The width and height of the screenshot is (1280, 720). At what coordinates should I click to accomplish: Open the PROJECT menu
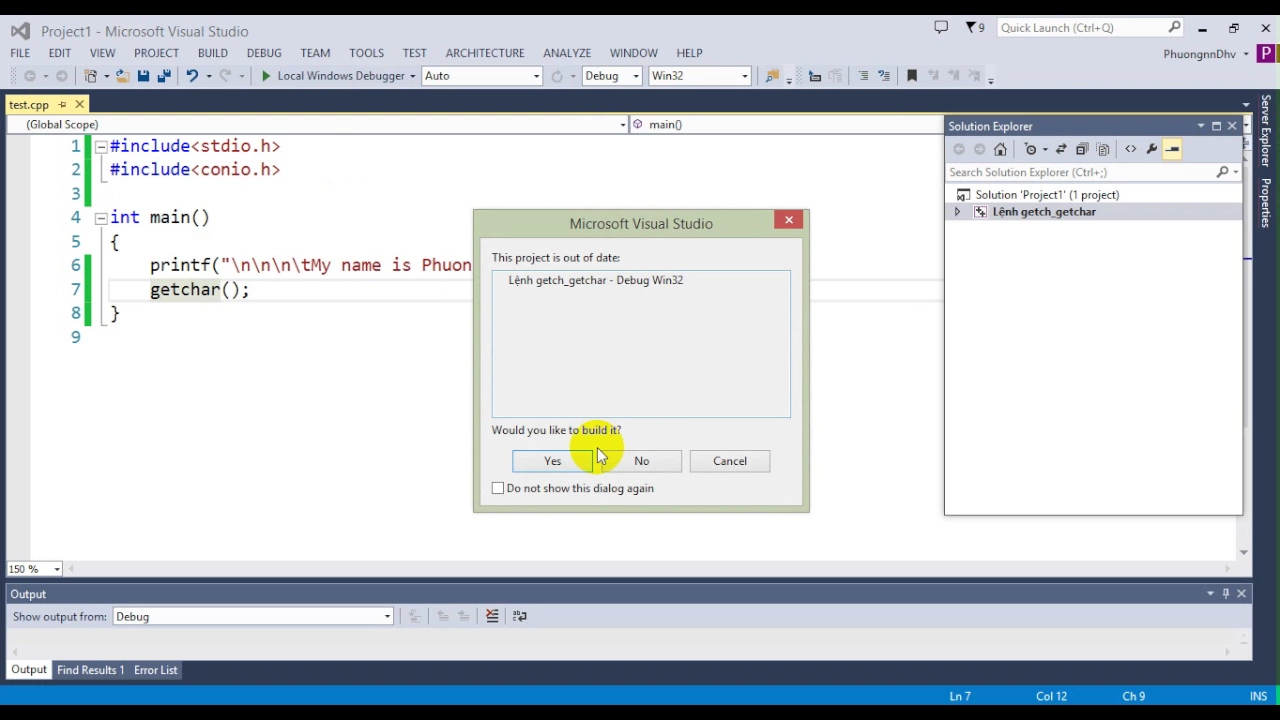[156, 53]
